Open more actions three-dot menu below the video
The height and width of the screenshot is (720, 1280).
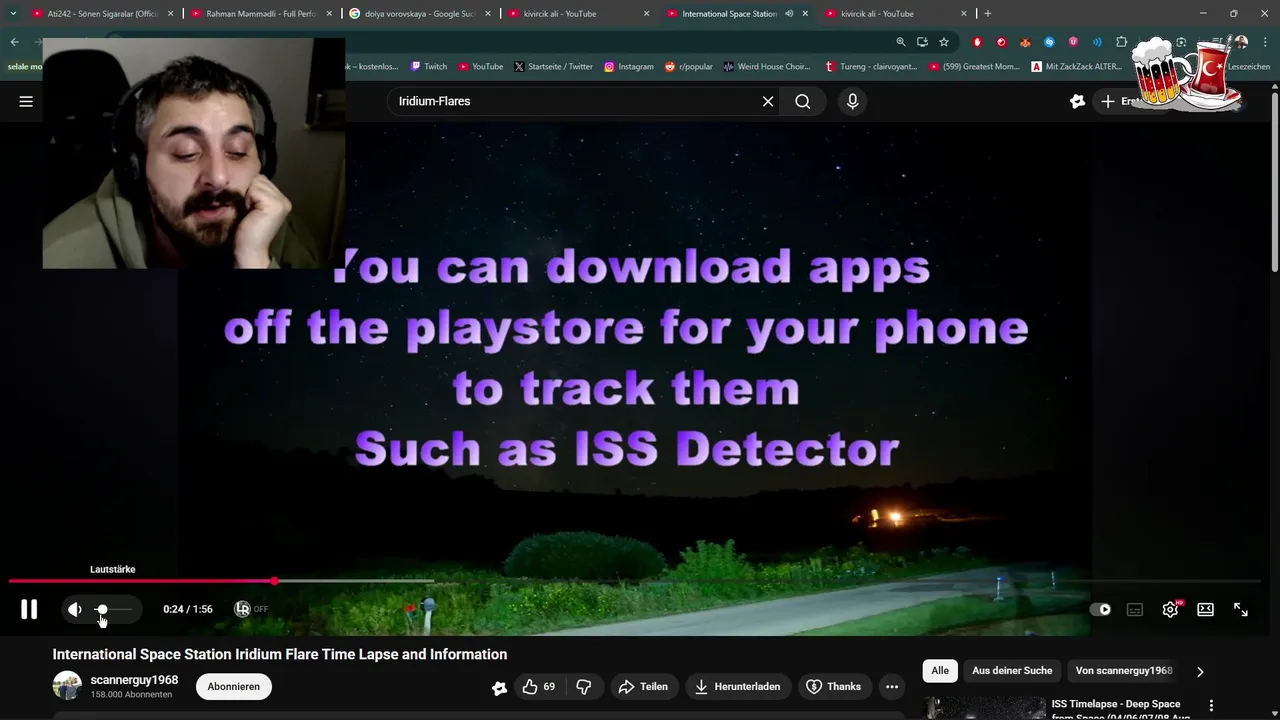pos(892,687)
